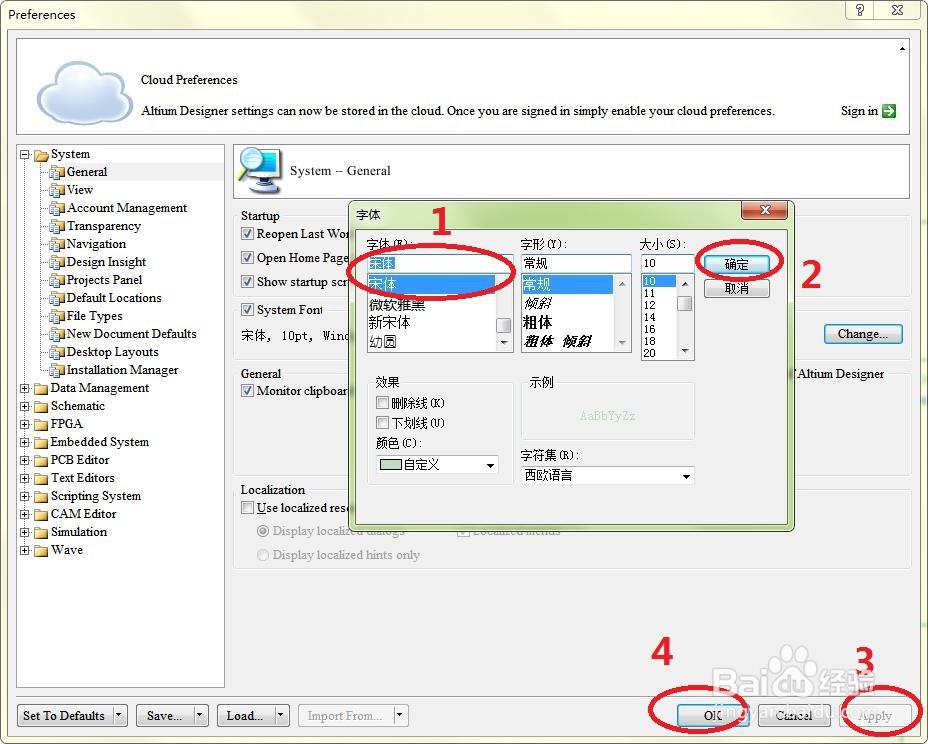Click the PCB Editor folder icon

click(41, 460)
